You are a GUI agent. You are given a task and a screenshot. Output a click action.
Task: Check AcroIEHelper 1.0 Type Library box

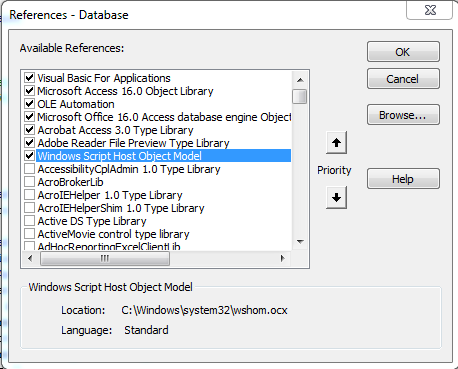tap(29, 195)
